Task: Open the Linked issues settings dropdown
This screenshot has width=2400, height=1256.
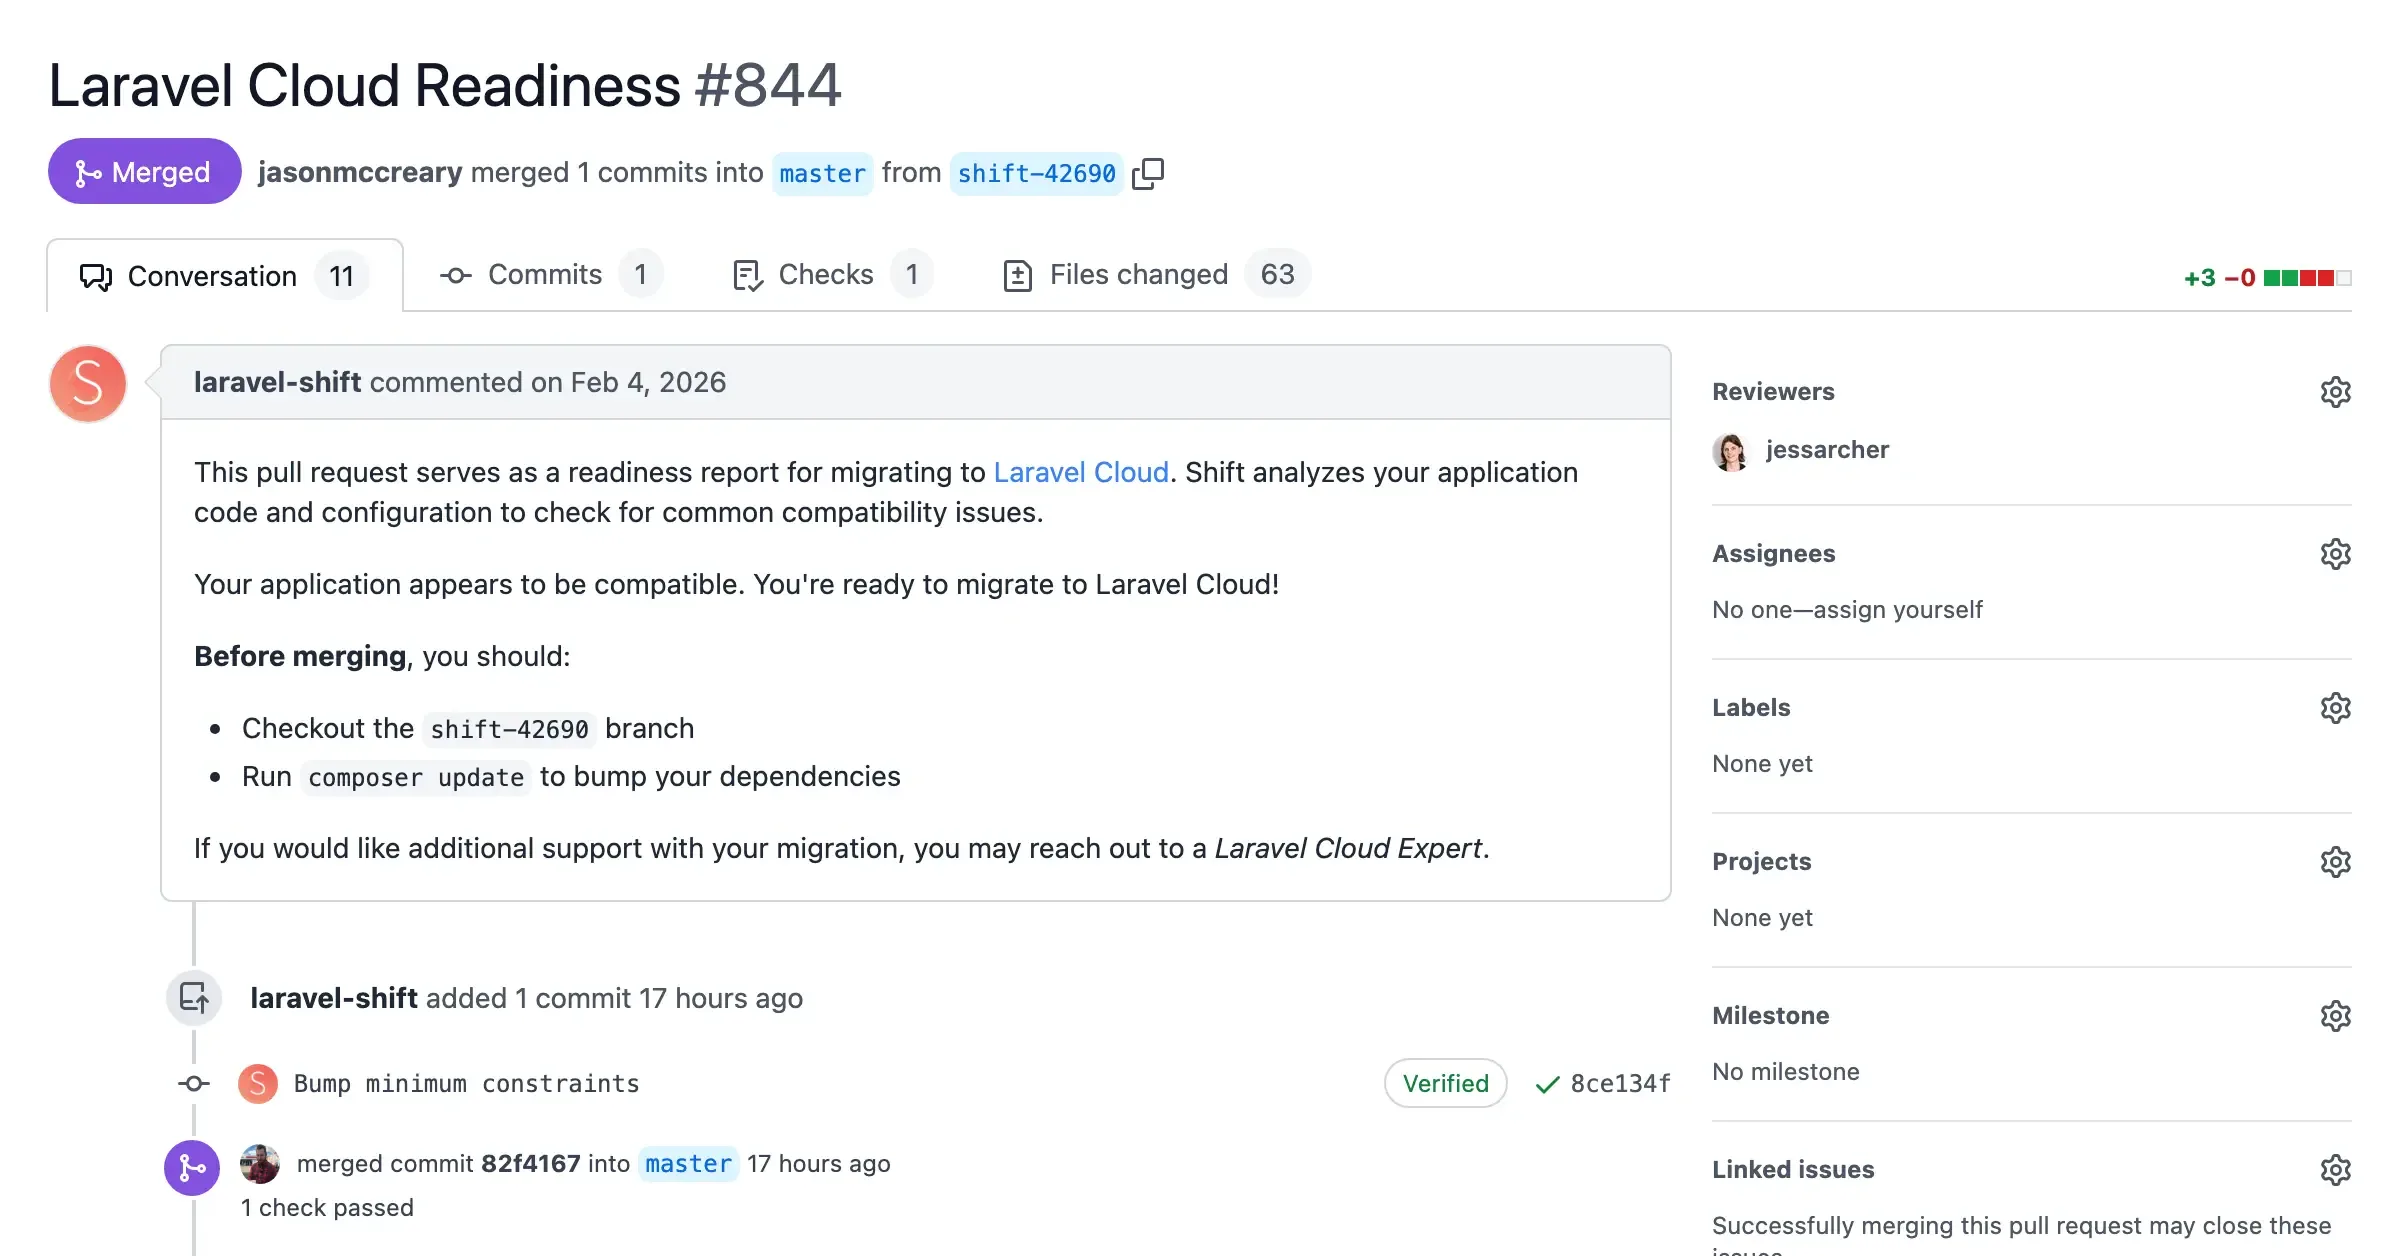Action: [2335, 1169]
